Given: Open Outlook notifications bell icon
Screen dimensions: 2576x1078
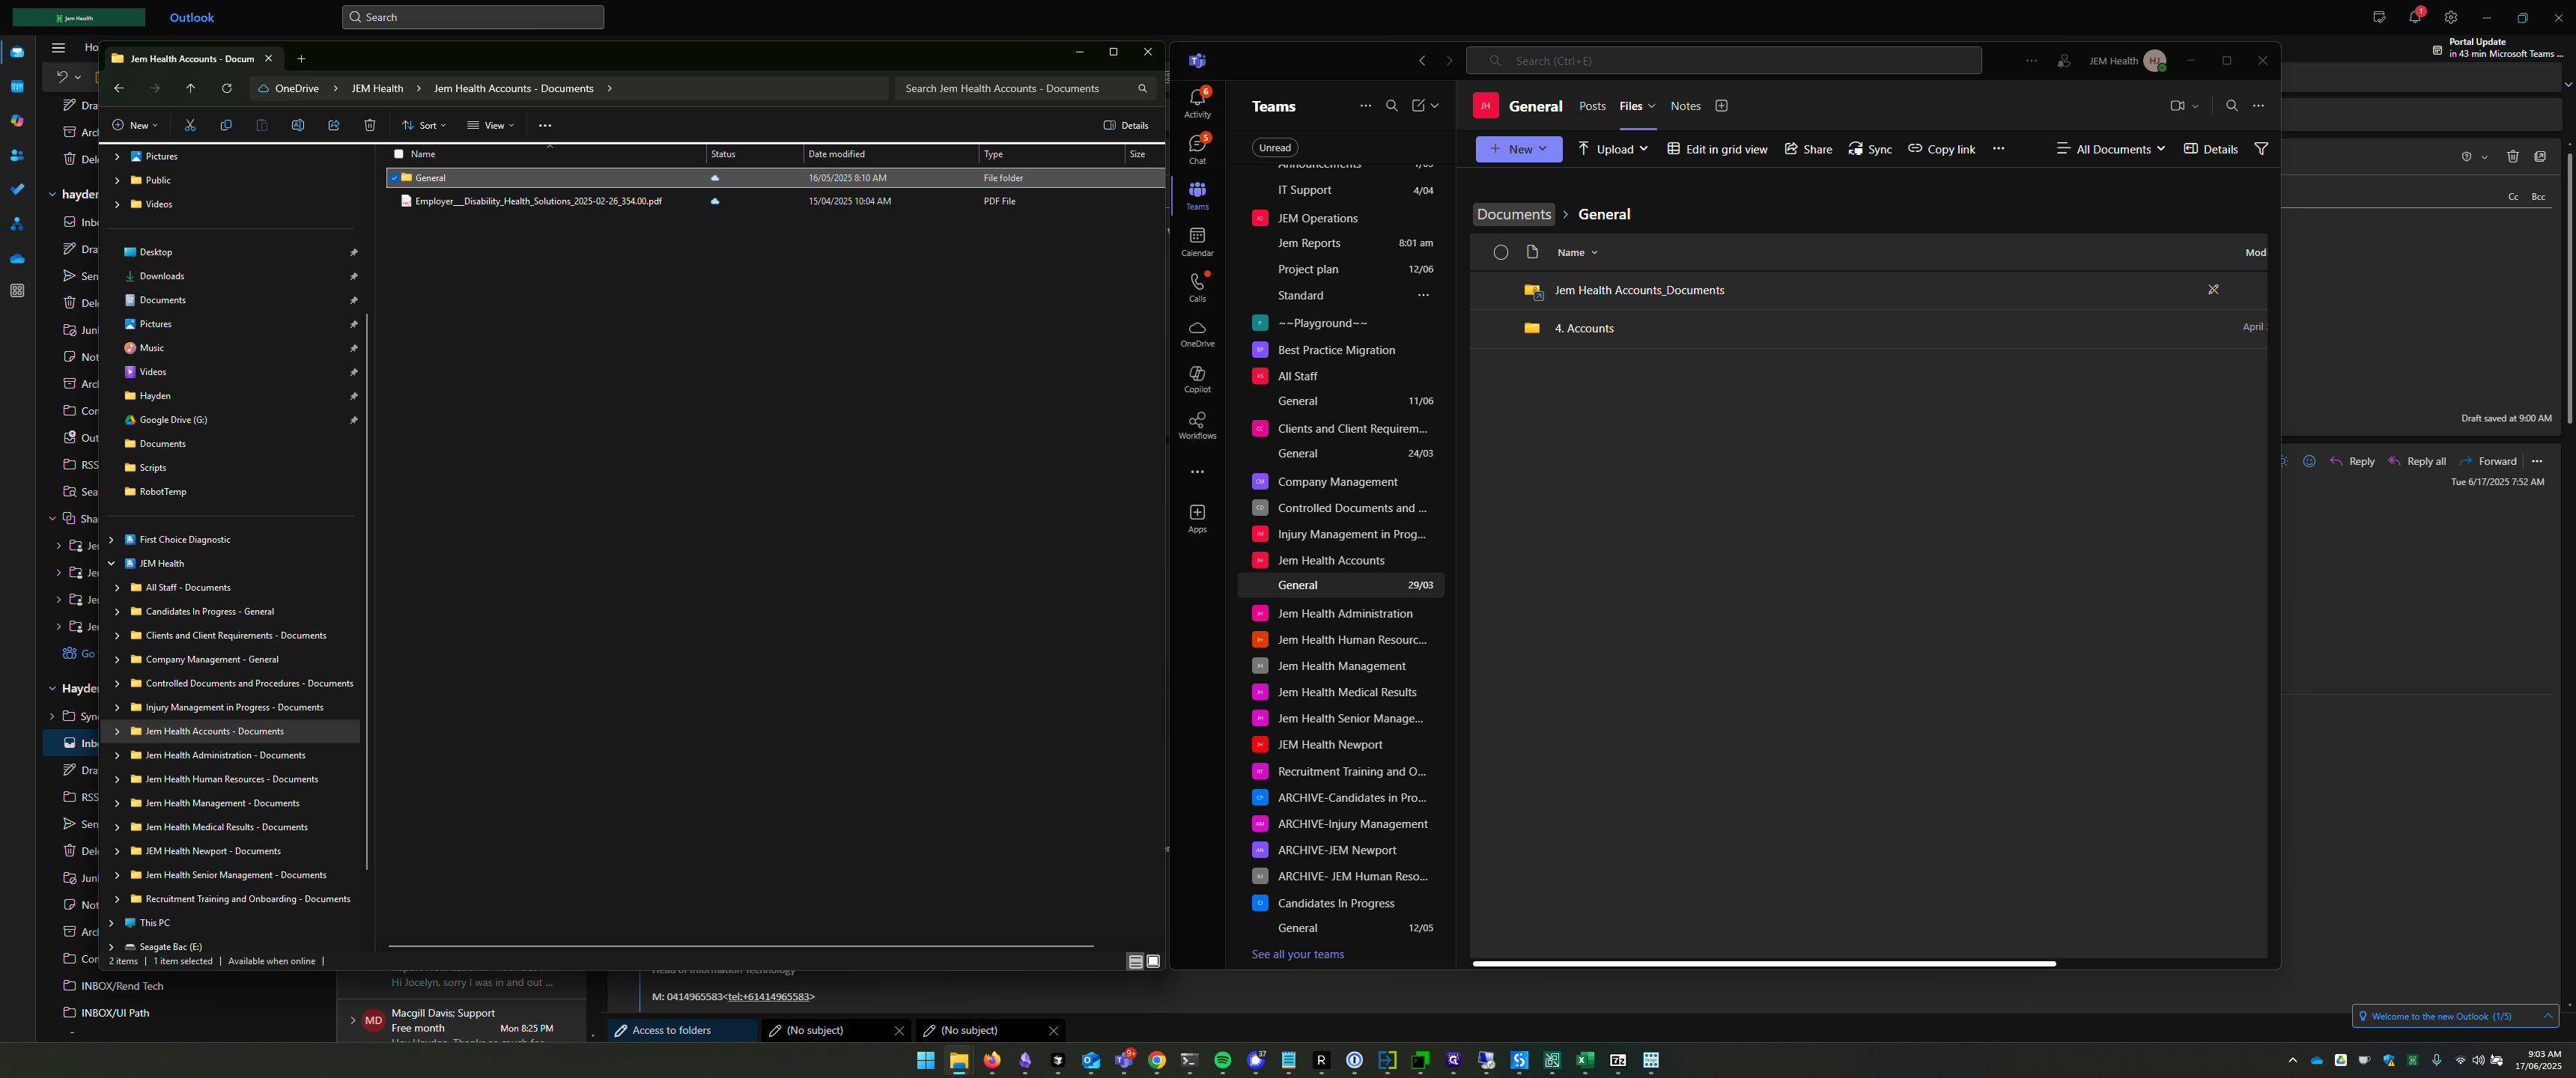Looking at the screenshot, I should (2414, 17).
